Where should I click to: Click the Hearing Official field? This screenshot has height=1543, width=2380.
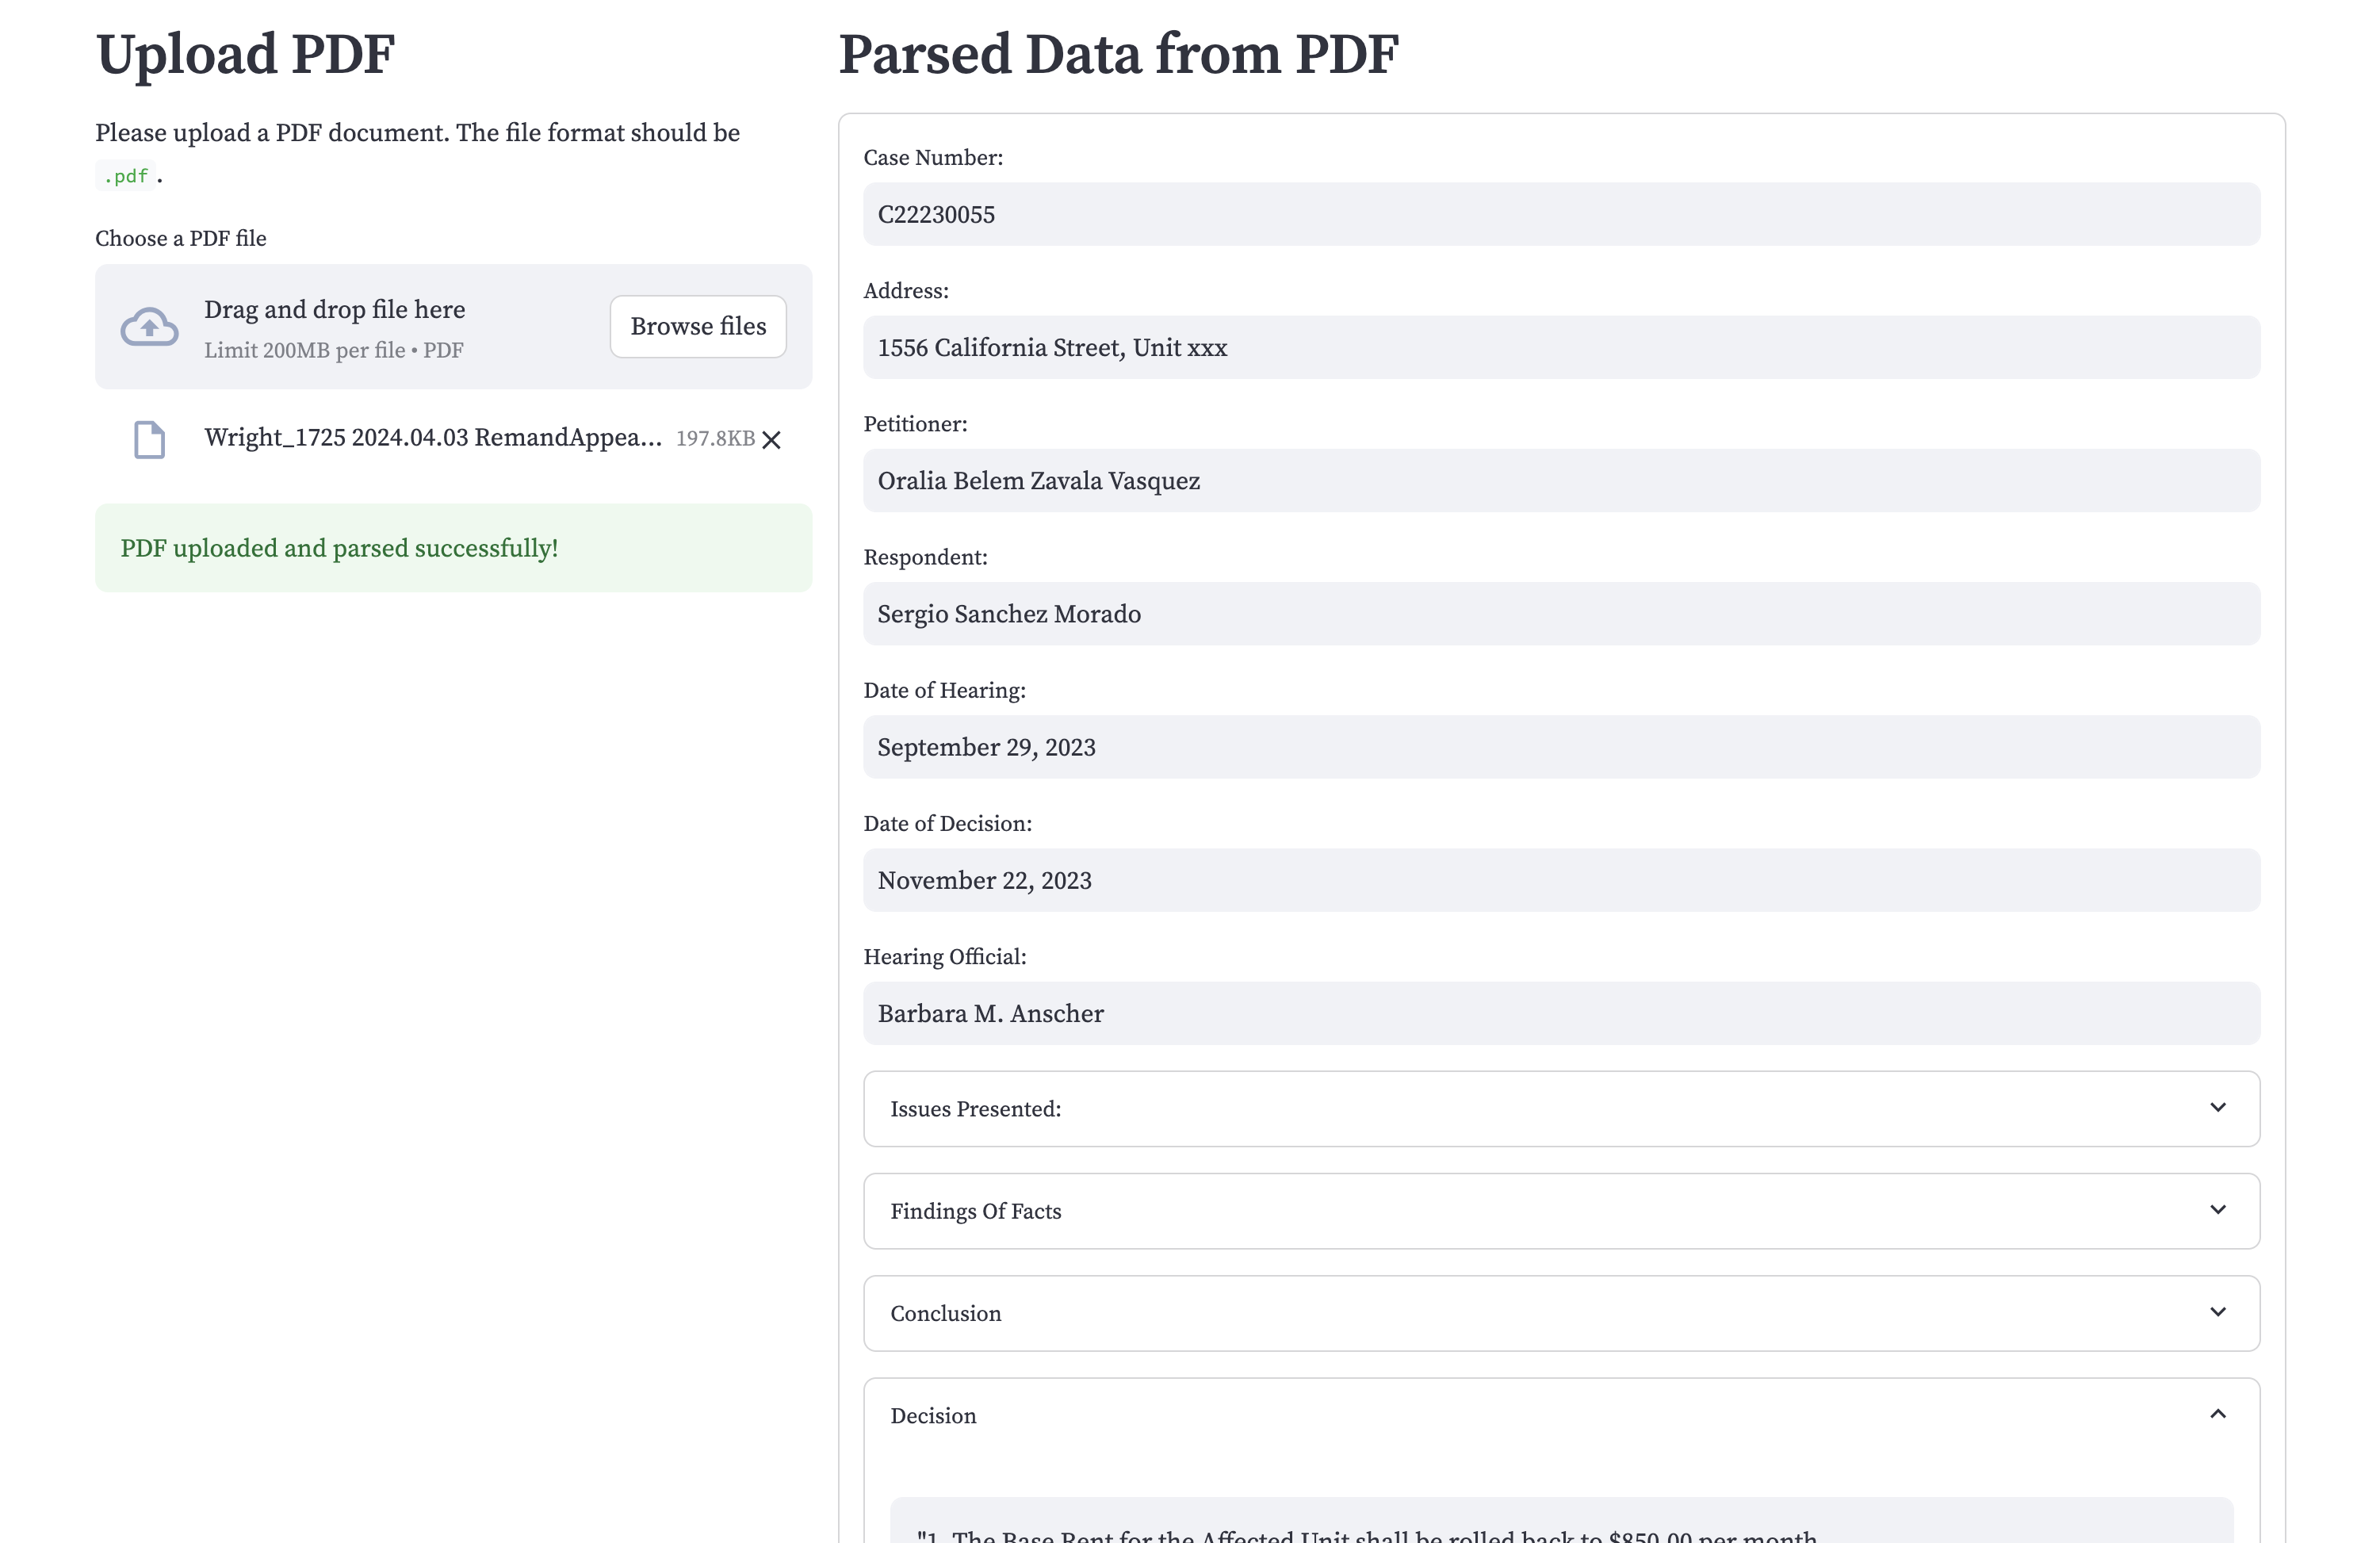pyautogui.click(x=1561, y=1013)
